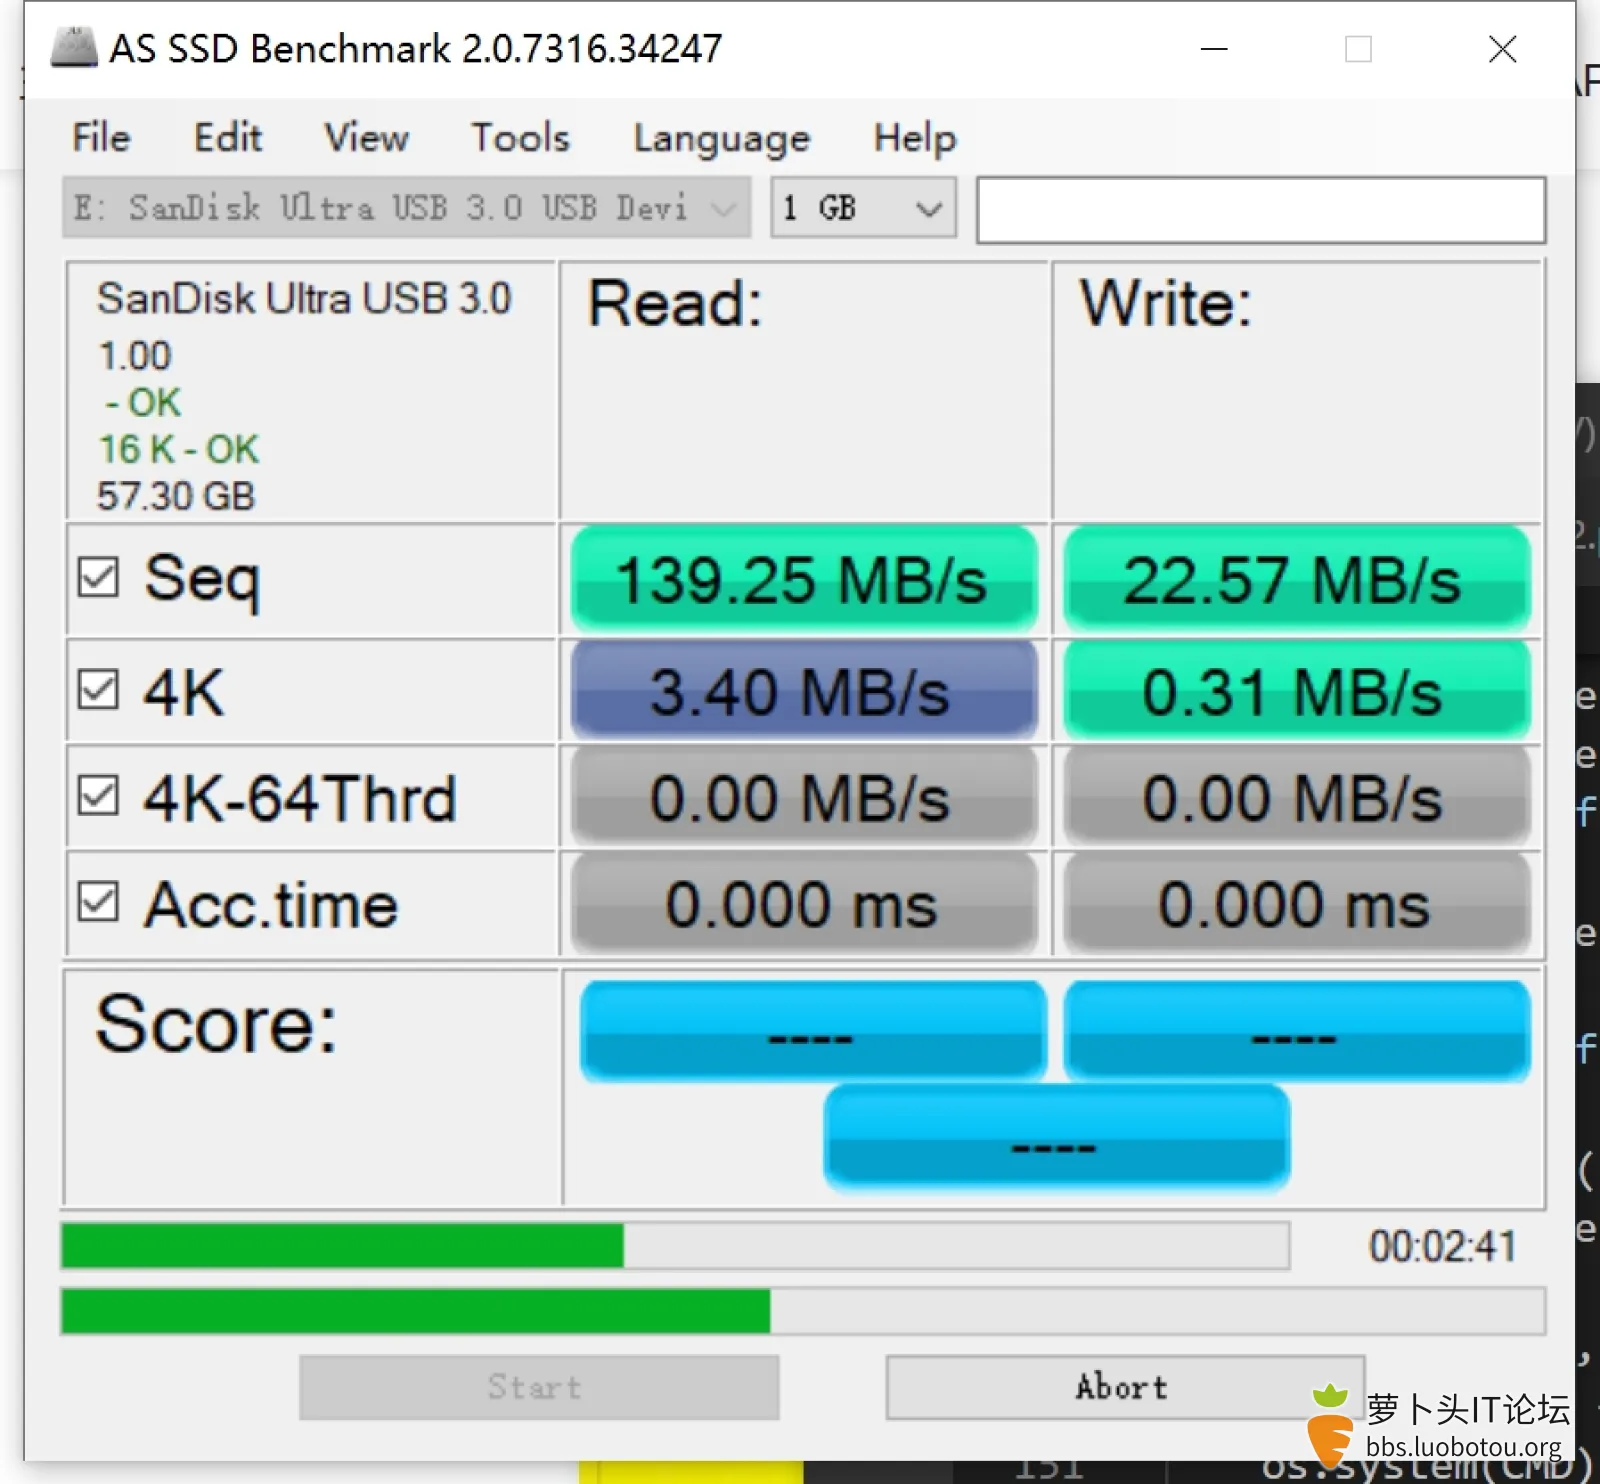Uncheck the Acc.time test checkbox
The image size is (1600, 1484).
[98, 902]
